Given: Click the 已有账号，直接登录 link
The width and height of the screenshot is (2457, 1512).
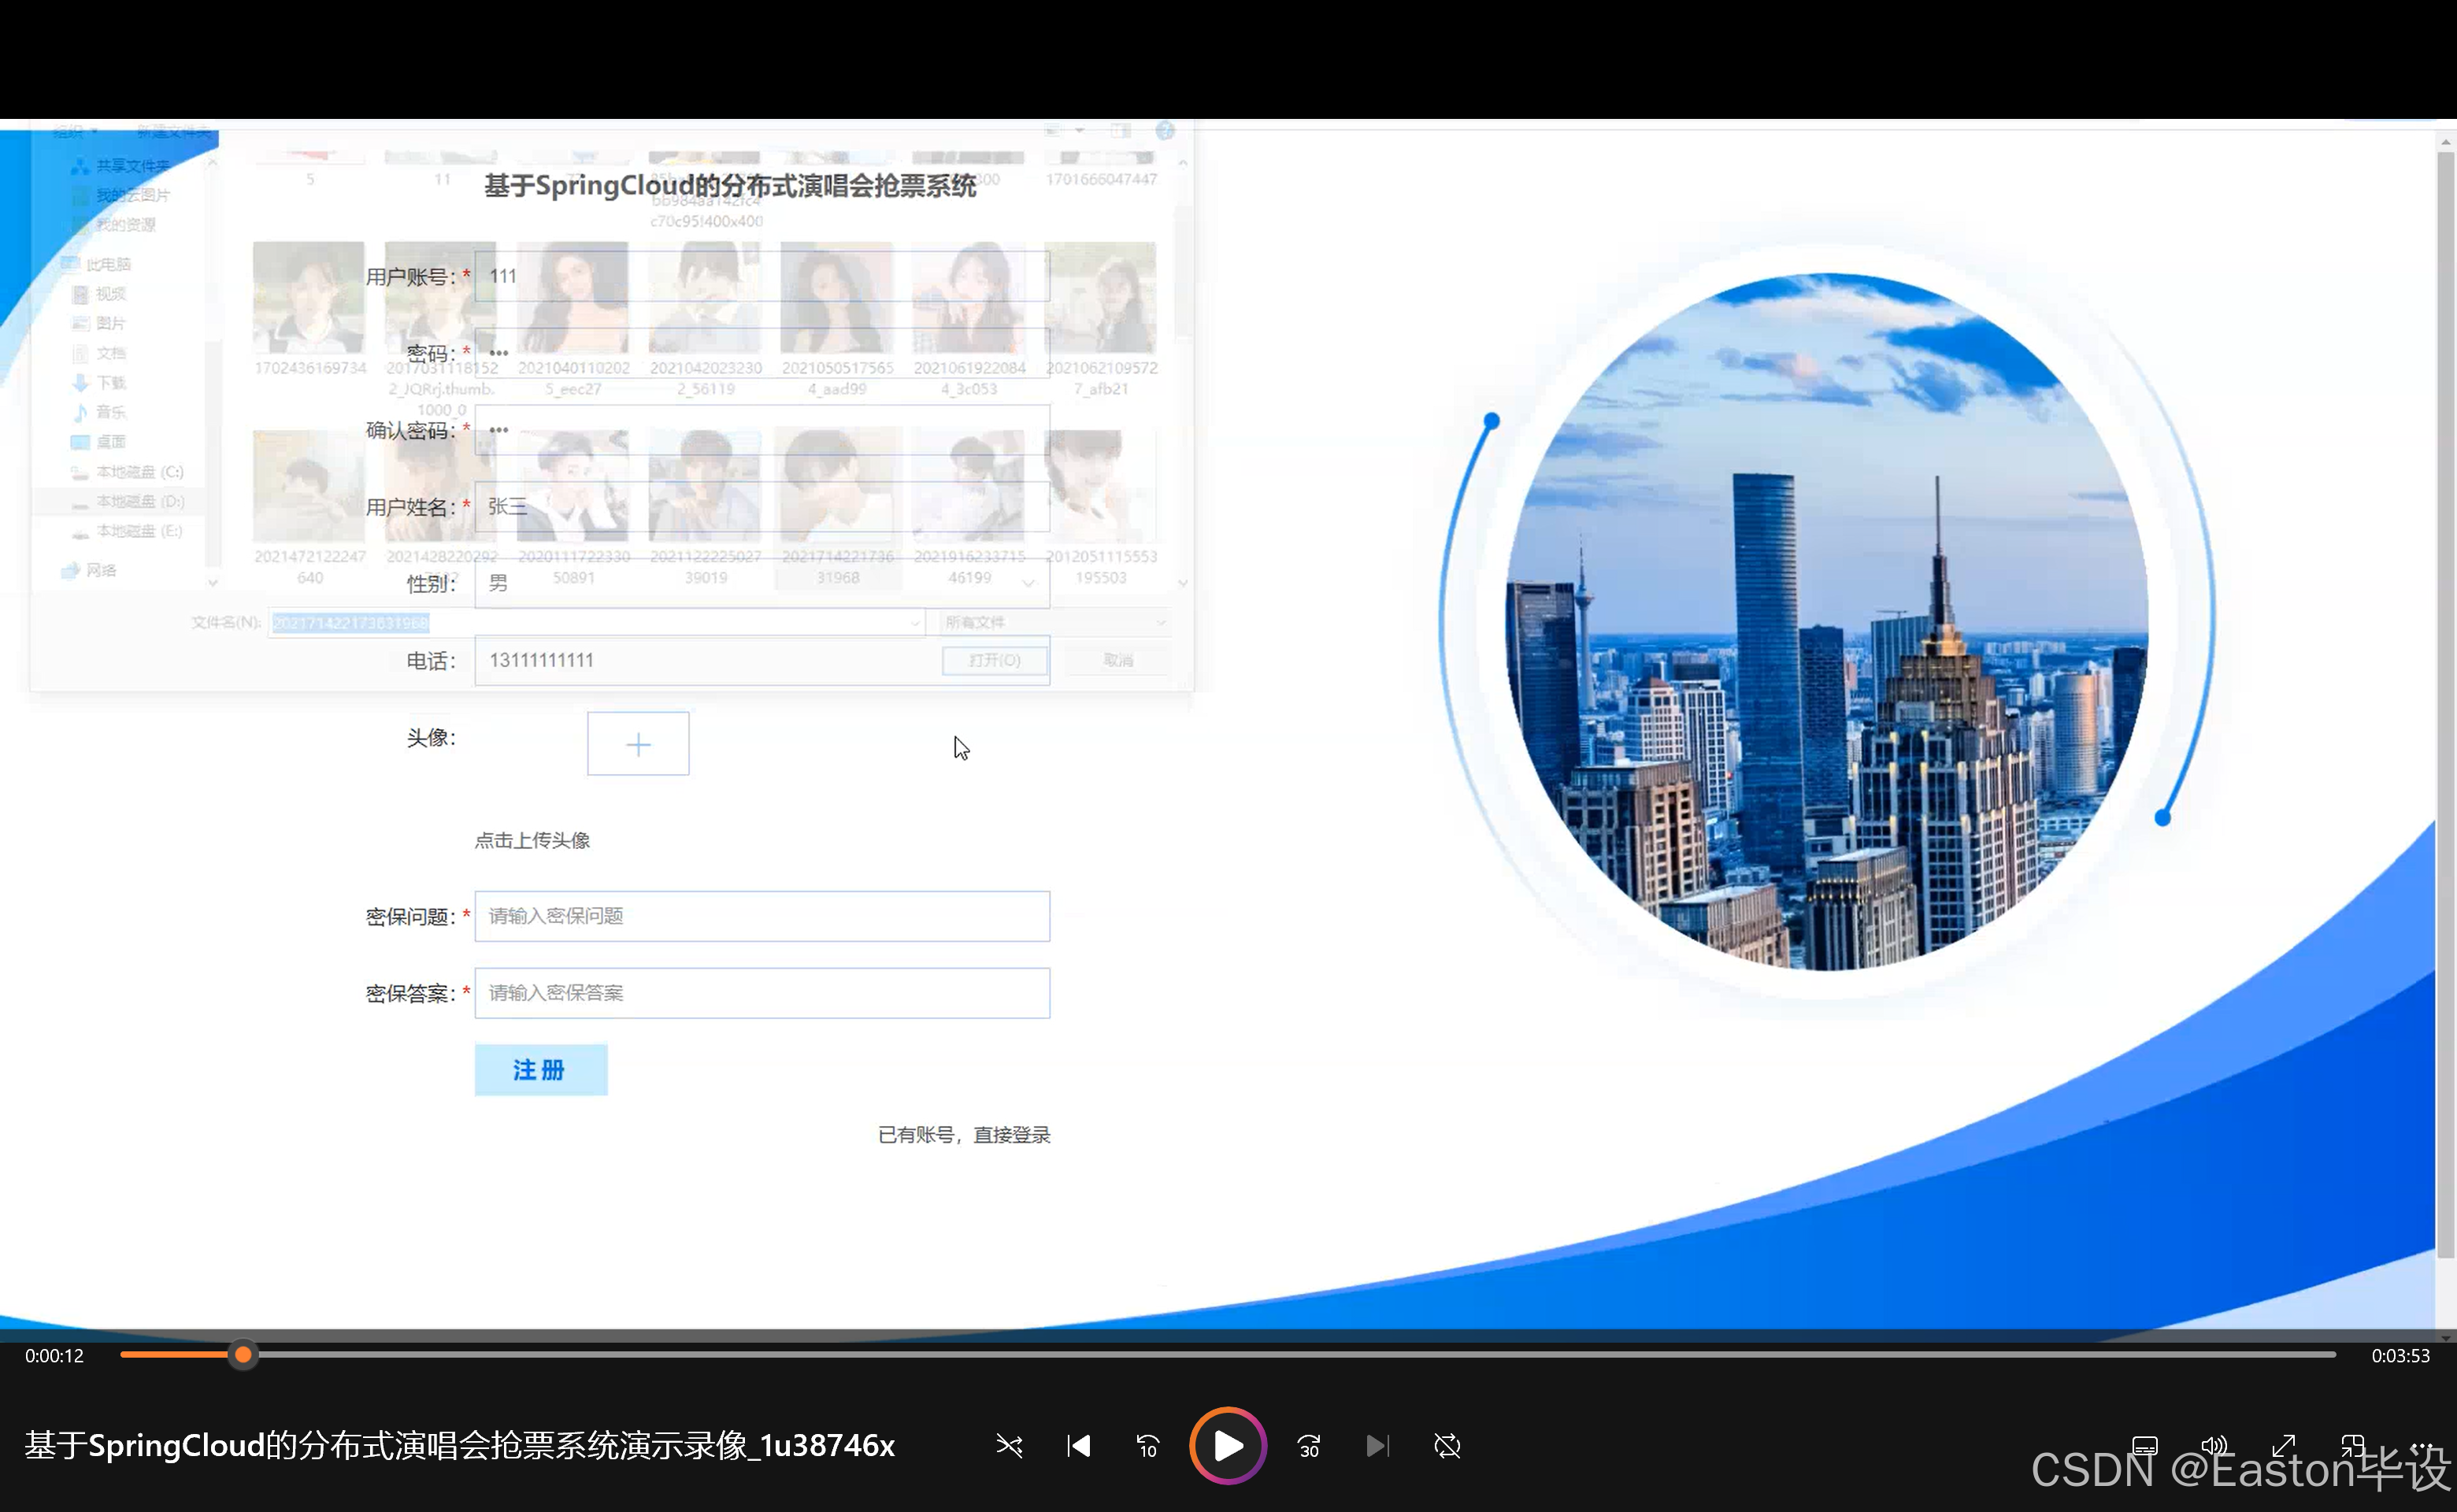Looking at the screenshot, I should 963,1135.
